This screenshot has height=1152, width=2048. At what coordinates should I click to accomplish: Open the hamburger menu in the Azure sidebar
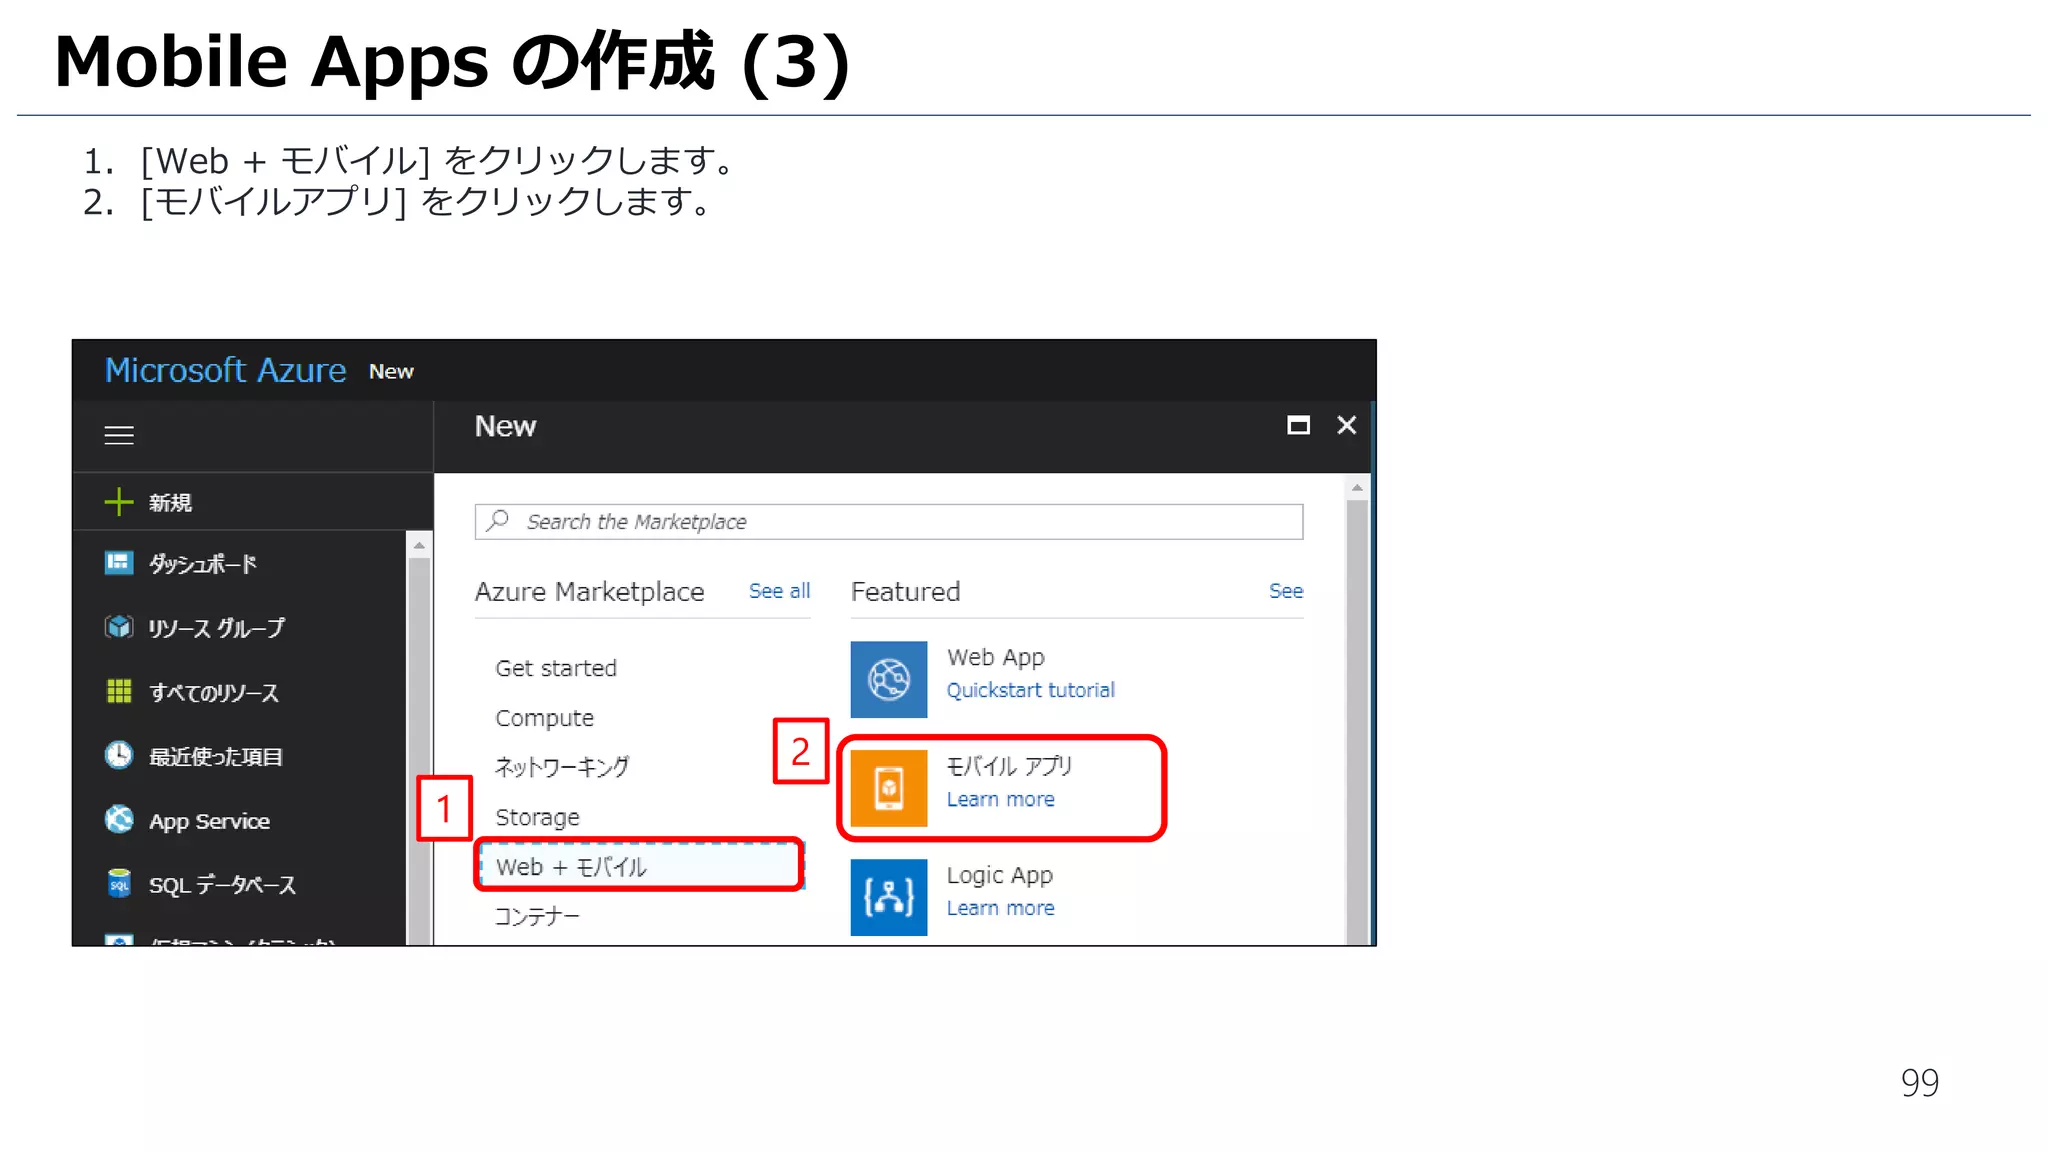pyautogui.click(x=119, y=435)
